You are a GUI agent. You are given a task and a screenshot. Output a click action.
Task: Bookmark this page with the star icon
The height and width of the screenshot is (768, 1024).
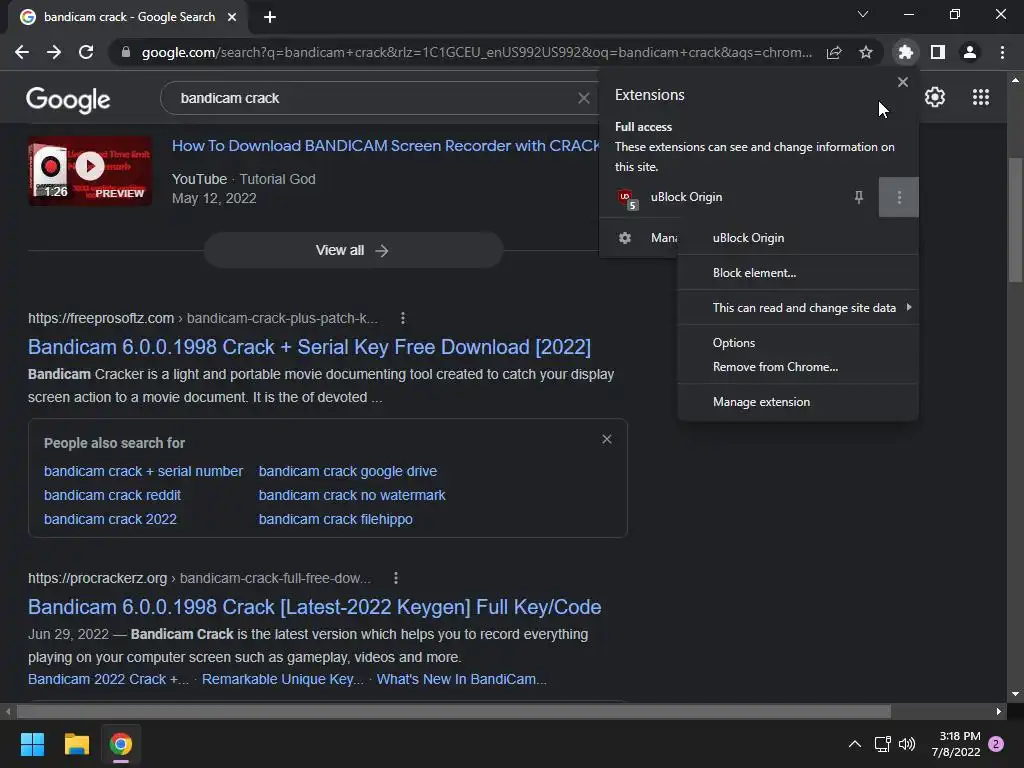pyautogui.click(x=866, y=52)
